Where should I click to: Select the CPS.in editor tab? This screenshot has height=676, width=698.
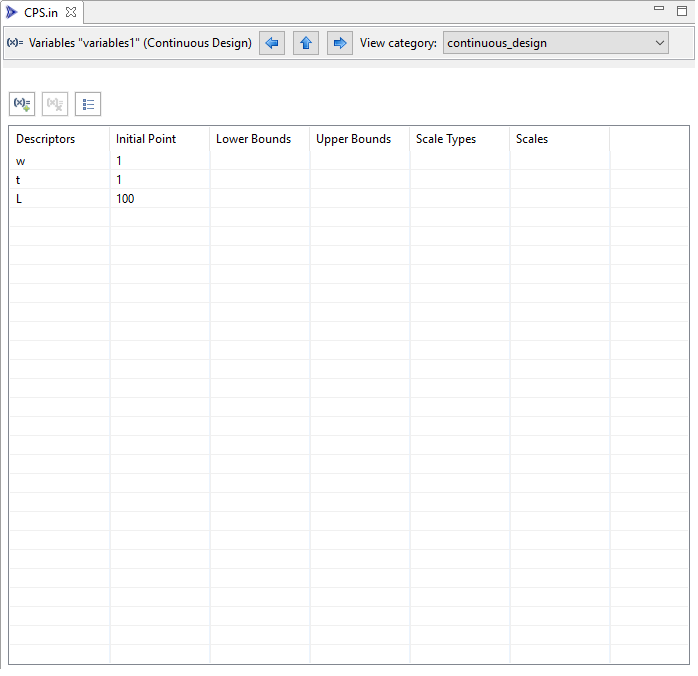41,12
